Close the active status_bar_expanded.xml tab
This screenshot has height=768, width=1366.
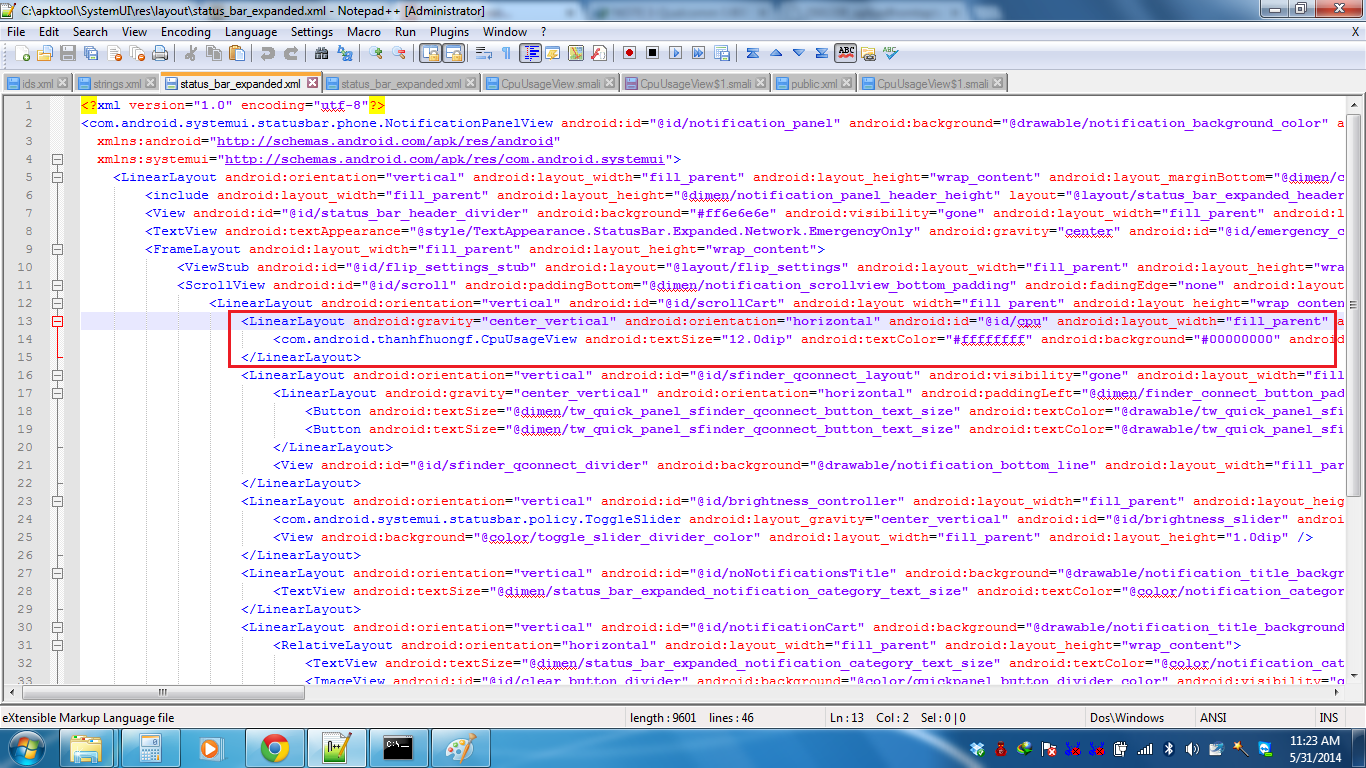(x=312, y=84)
